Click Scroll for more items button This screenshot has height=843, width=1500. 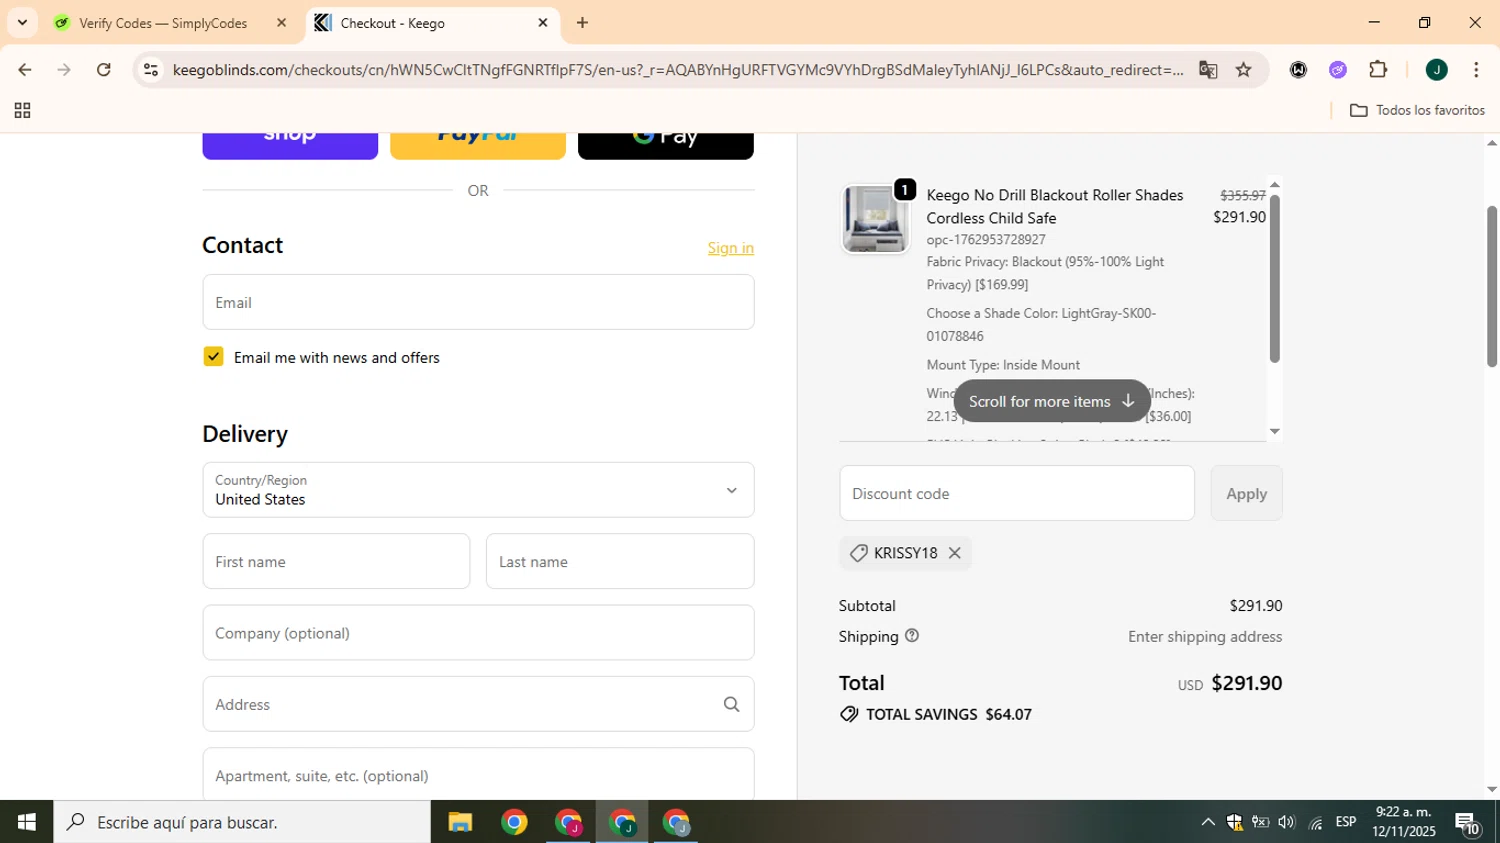tap(1052, 401)
